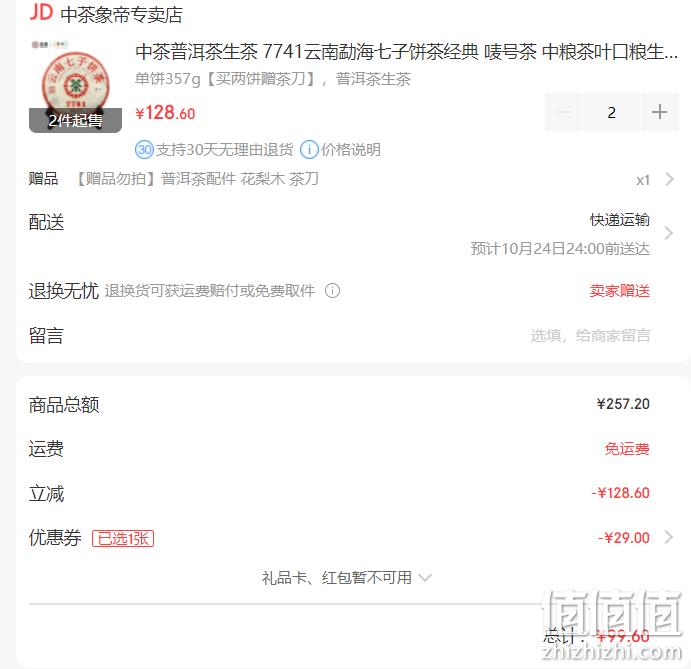The image size is (691, 669).
Task: Click the 价格说明 info icon
Action: pos(309,150)
